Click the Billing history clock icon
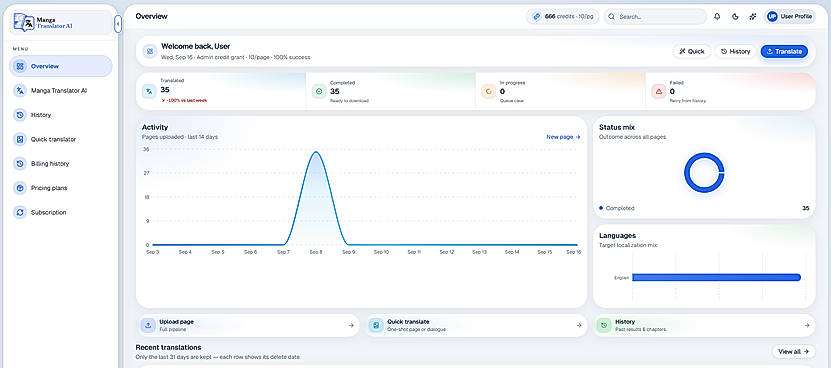831x368 pixels. click(20, 164)
